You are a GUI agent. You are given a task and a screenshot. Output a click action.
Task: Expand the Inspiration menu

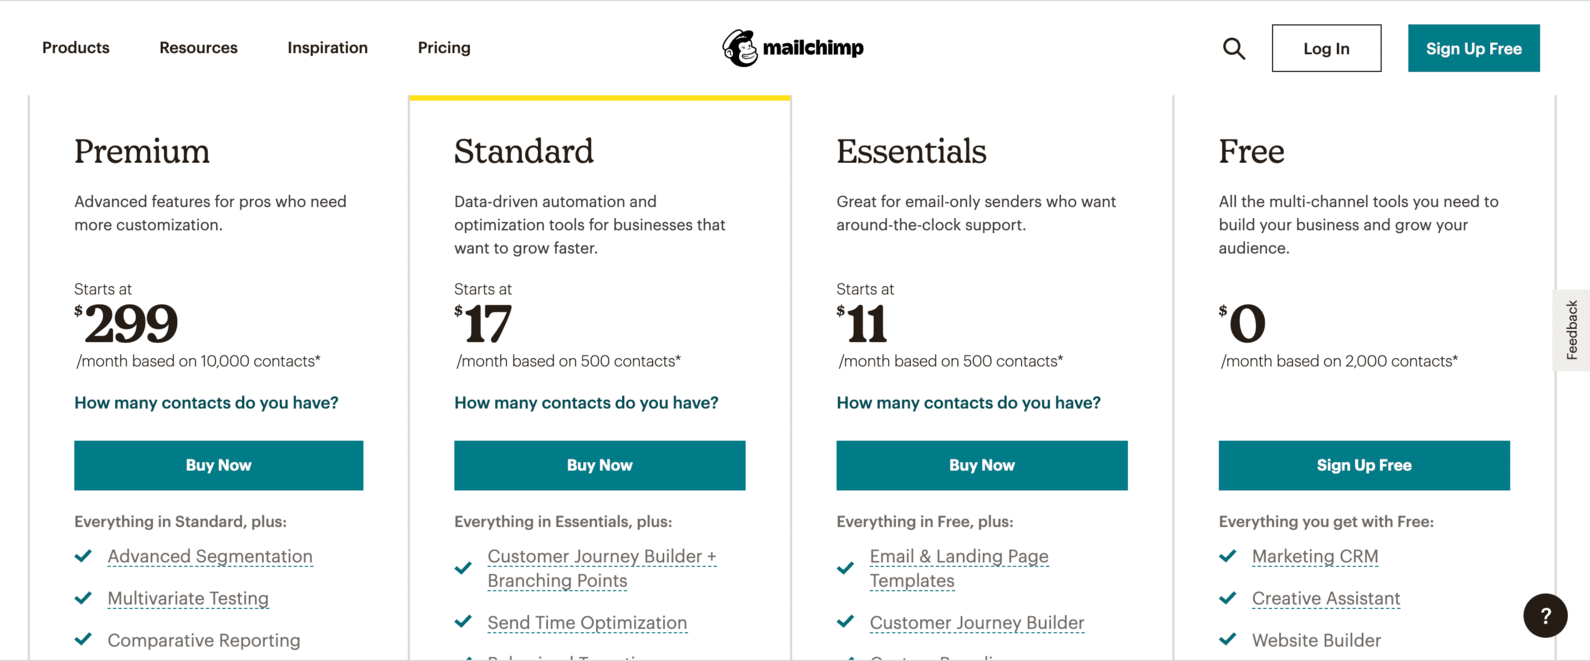[327, 47]
